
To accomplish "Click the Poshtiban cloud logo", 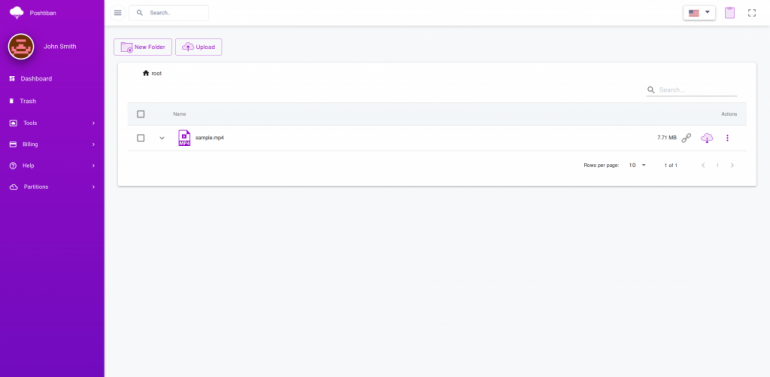I will click(16, 12).
